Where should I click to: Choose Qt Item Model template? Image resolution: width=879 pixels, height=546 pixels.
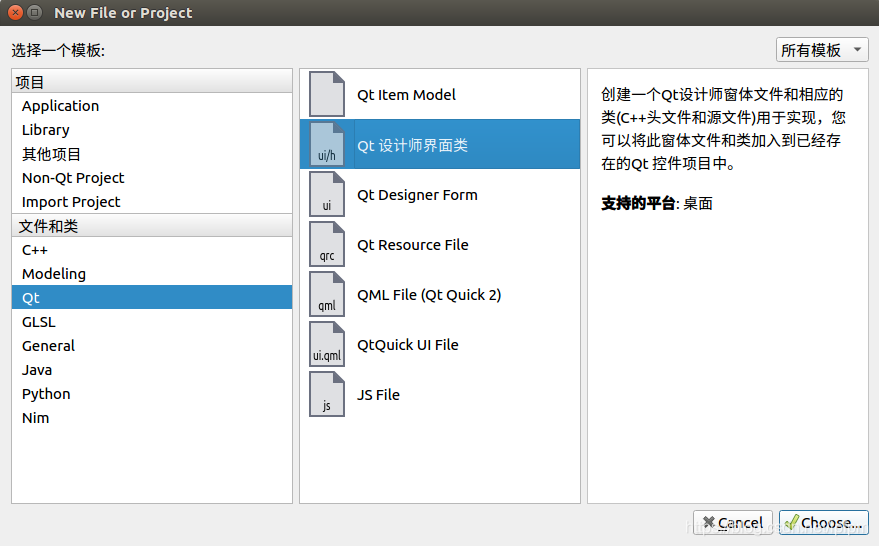pos(440,94)
